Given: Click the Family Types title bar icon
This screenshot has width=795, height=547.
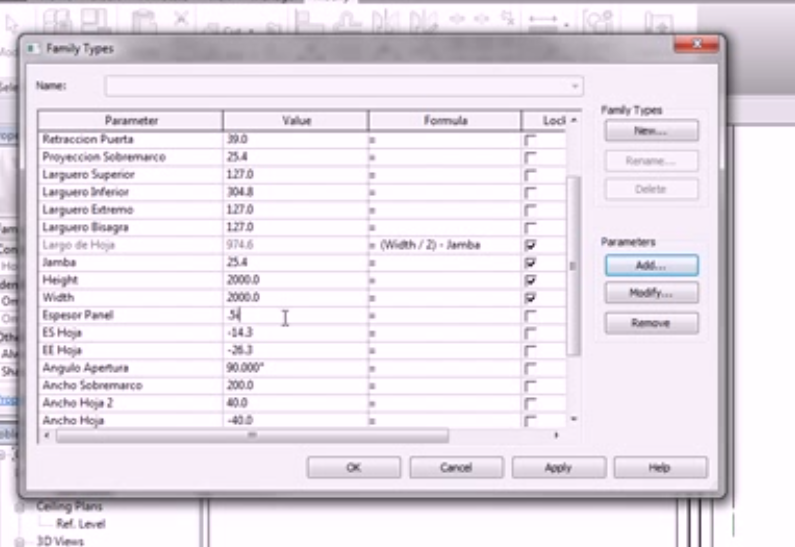Looking at the screenshot, I should point(33,49).
